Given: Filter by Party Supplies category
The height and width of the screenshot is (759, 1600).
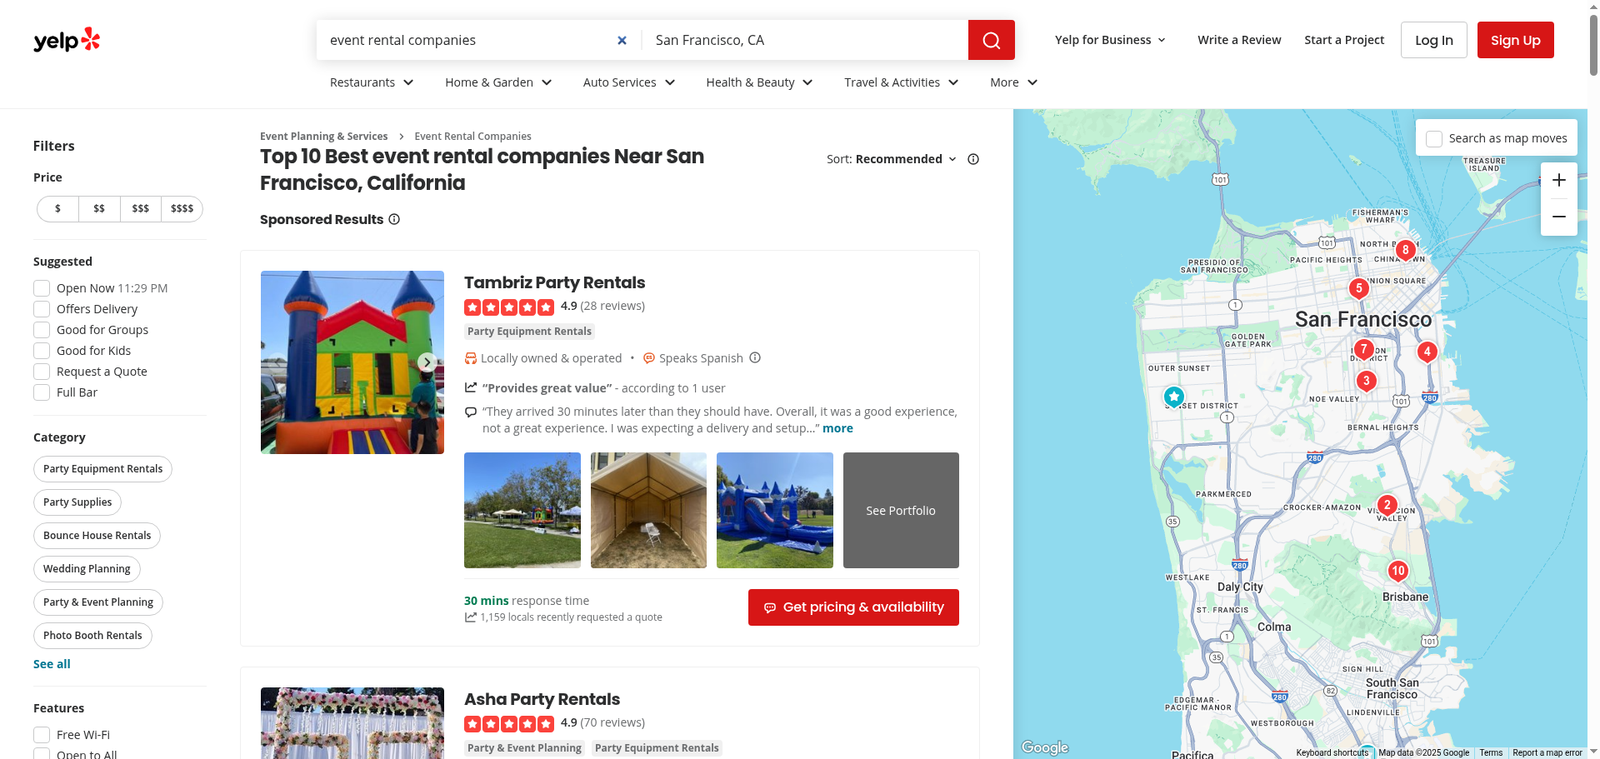Looking at the screenshot, I should pyautogui.click(x=78, y=502).
